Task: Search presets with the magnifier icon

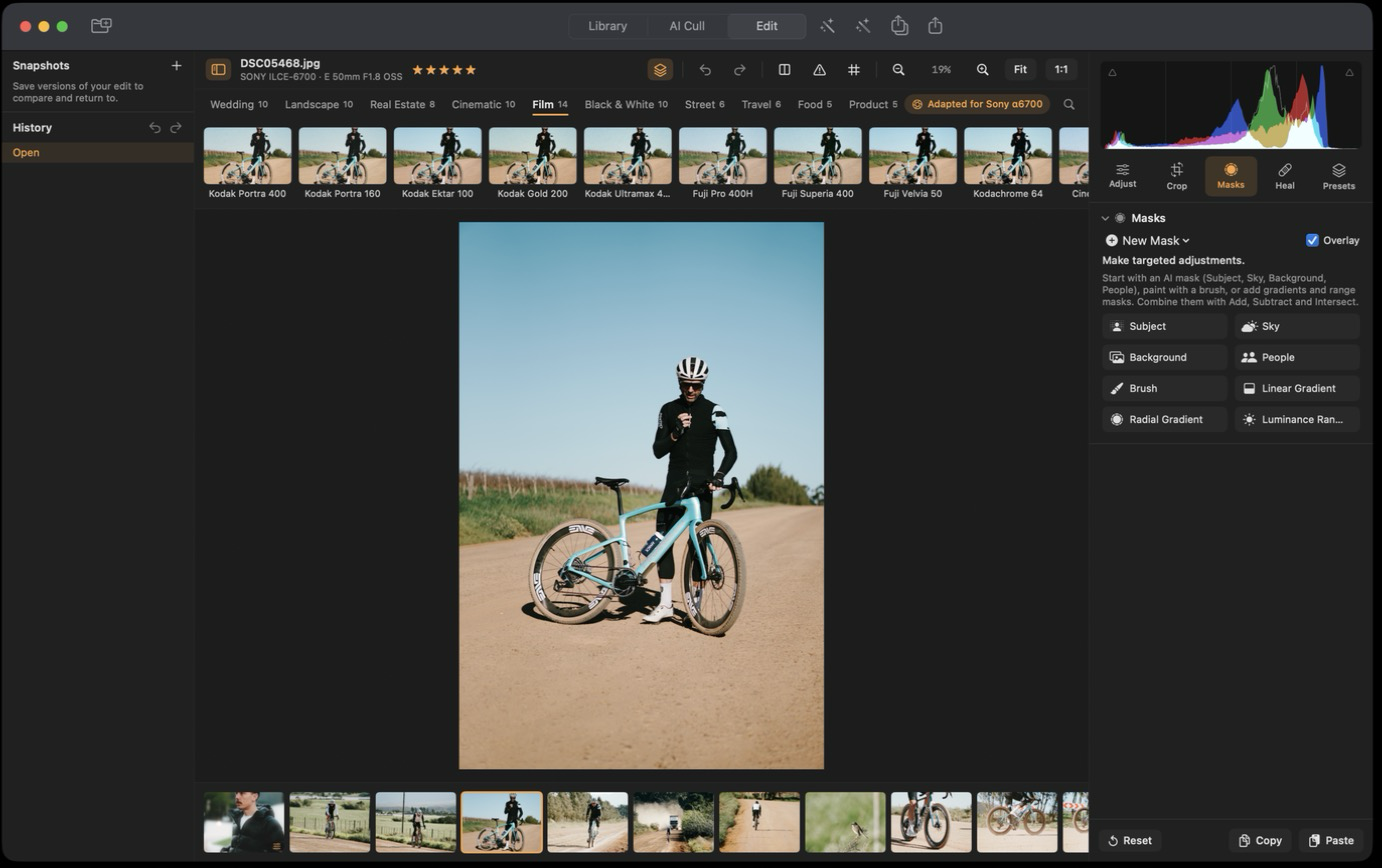Action: 1069,104
